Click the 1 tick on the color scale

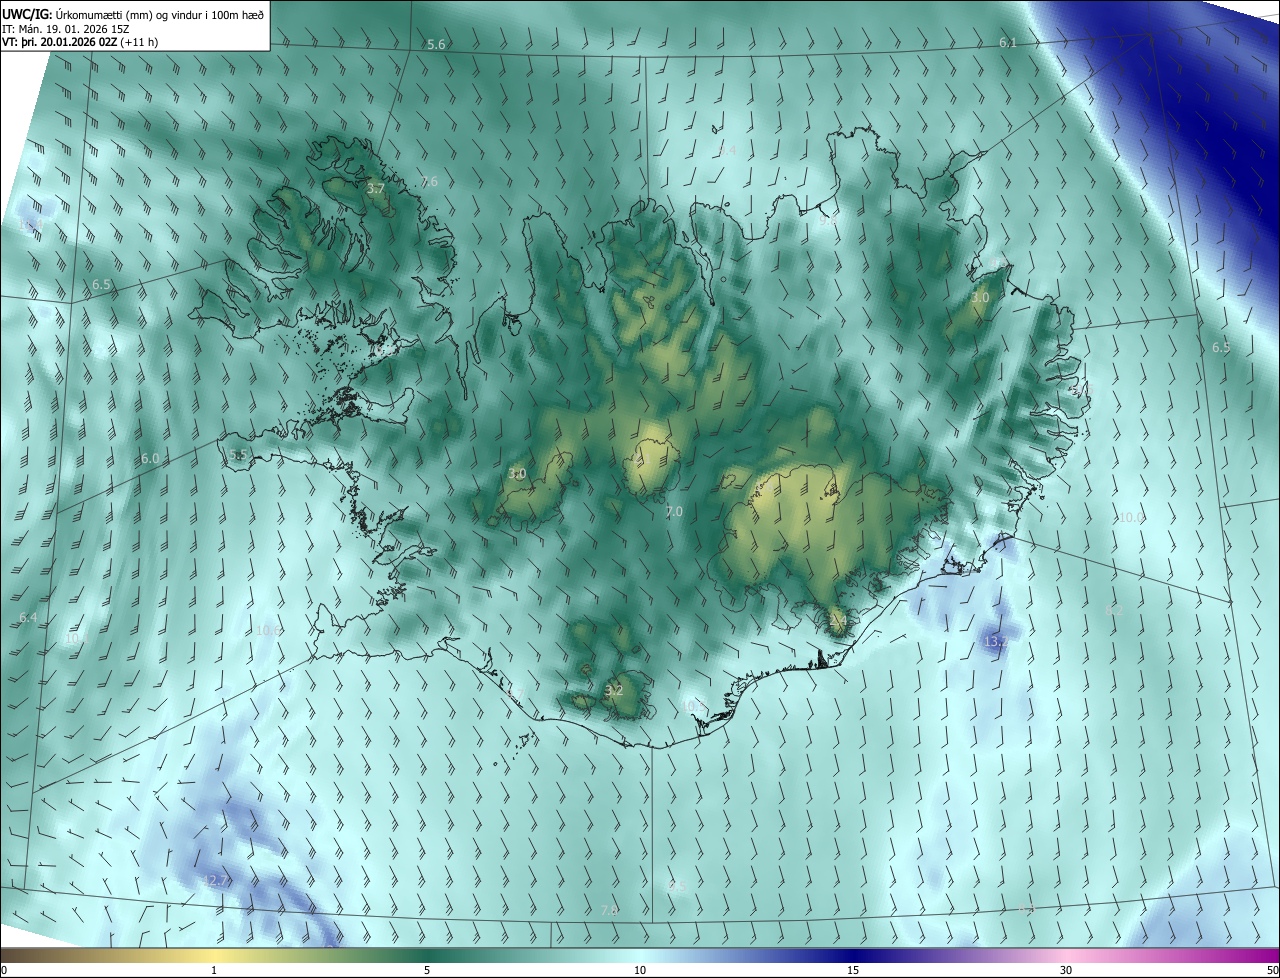pyautogui.click(x=214, y=971)
